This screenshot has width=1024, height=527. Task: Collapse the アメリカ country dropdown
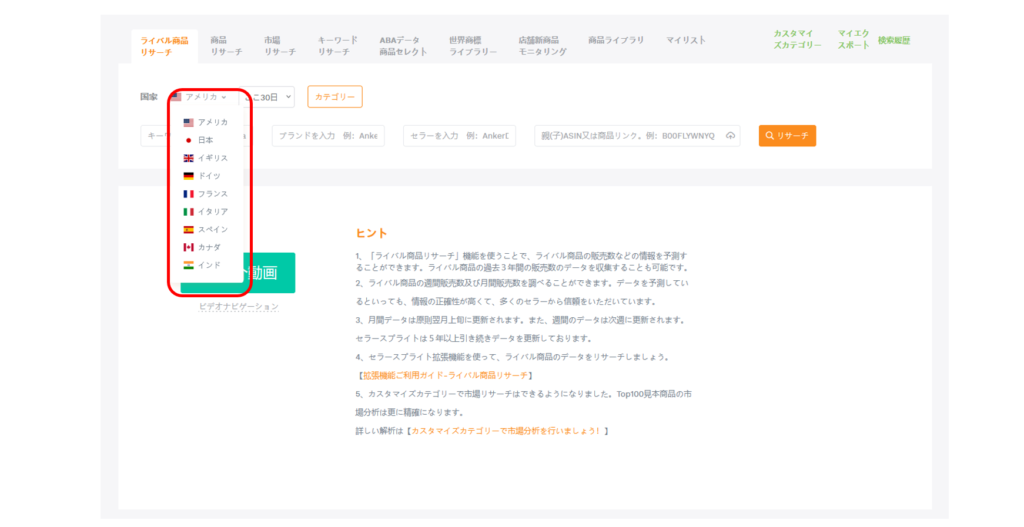(200, 97)
